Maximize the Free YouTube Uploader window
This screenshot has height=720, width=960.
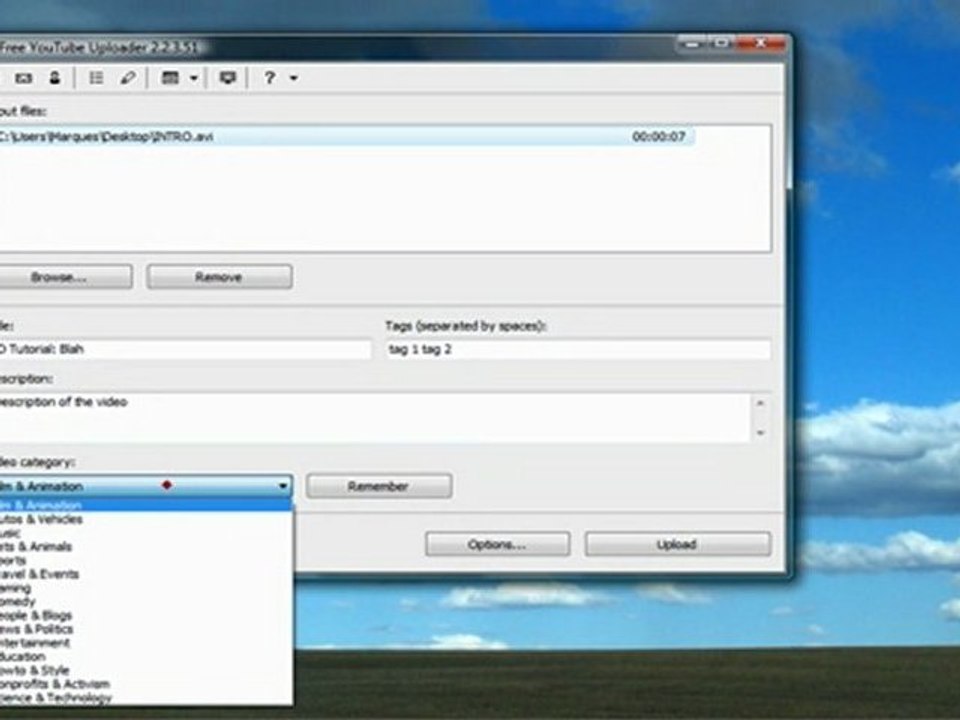[722, 44]
